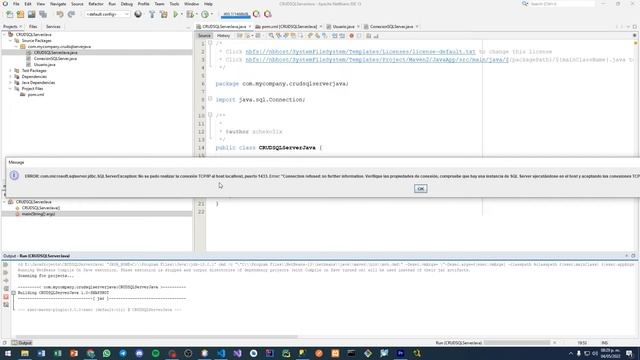The width and height of the screenshot is (640, 360).
Task: Click the Maven2 JavaApp template link
Action: point(377,60)
